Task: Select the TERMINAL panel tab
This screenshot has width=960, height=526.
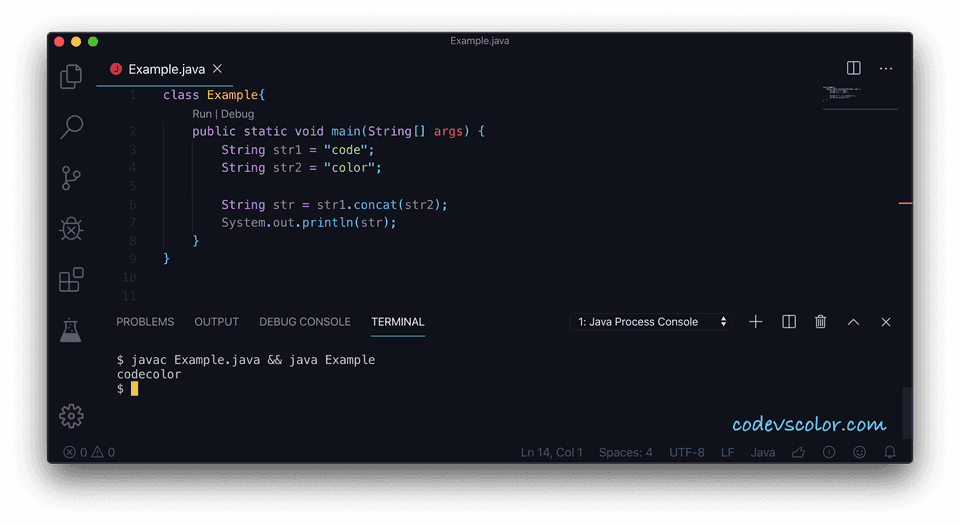Action: [397, 321]
